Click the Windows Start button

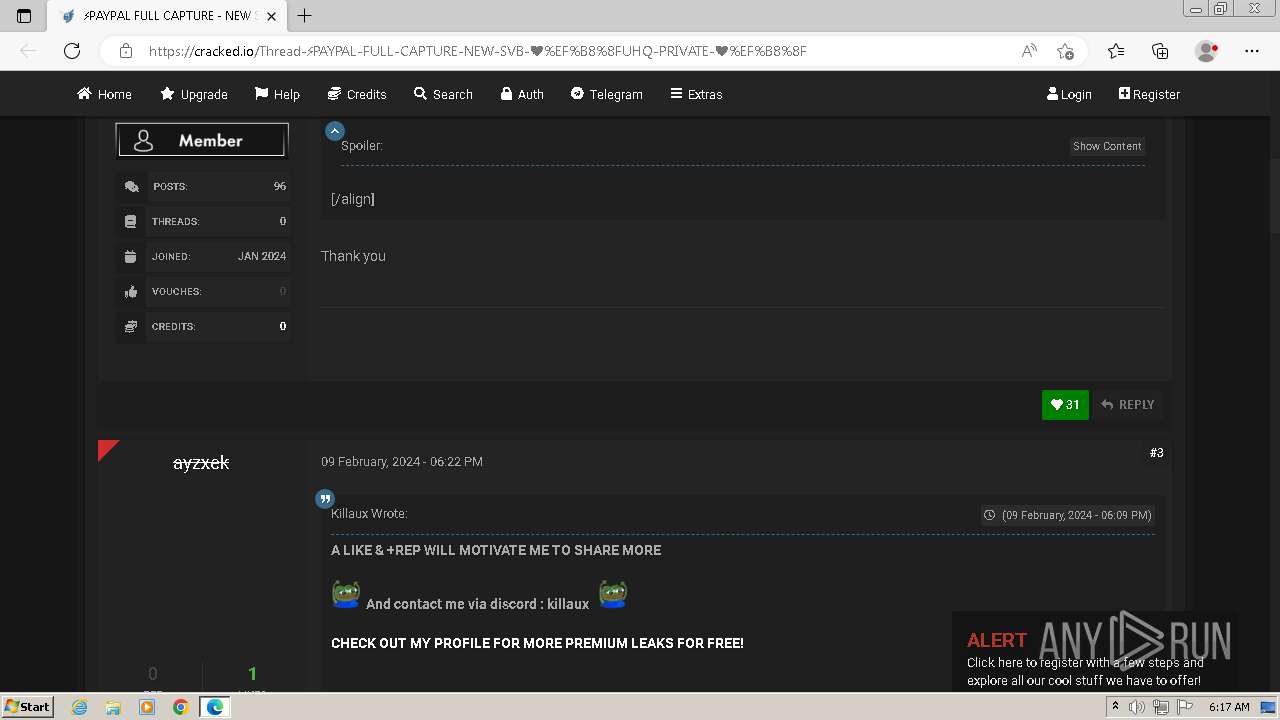(28, 706)
